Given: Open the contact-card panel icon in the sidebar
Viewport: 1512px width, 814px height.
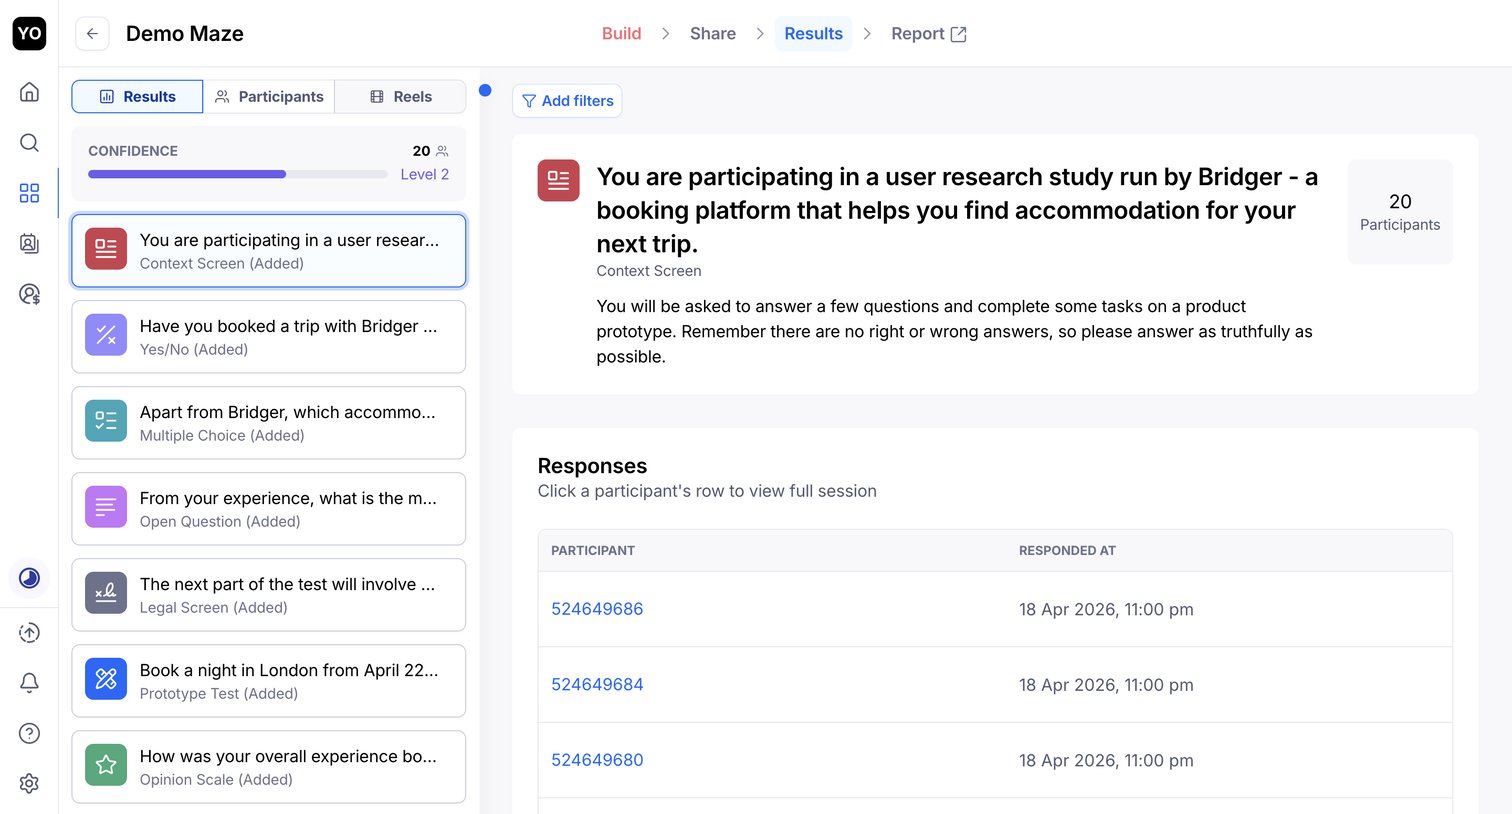Looking at the screenshot, I should coord(29,243).
